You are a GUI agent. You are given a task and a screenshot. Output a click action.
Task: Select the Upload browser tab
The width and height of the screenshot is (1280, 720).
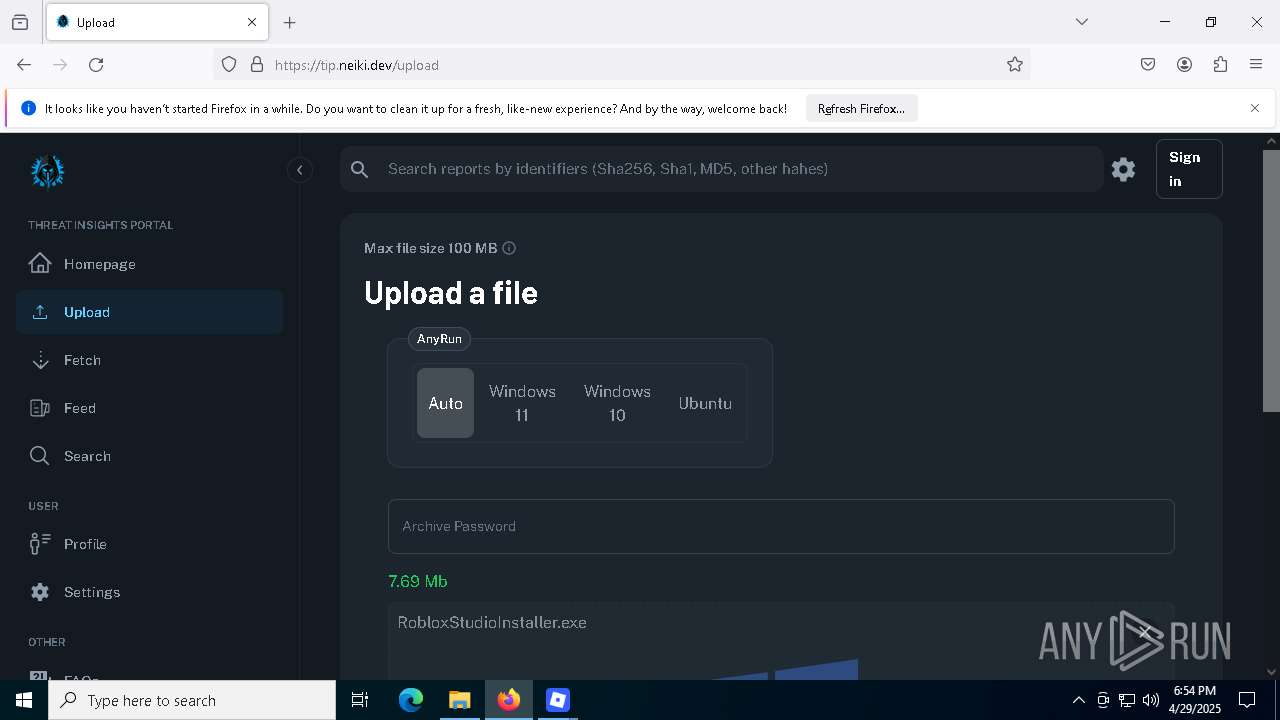coord(157,22)
